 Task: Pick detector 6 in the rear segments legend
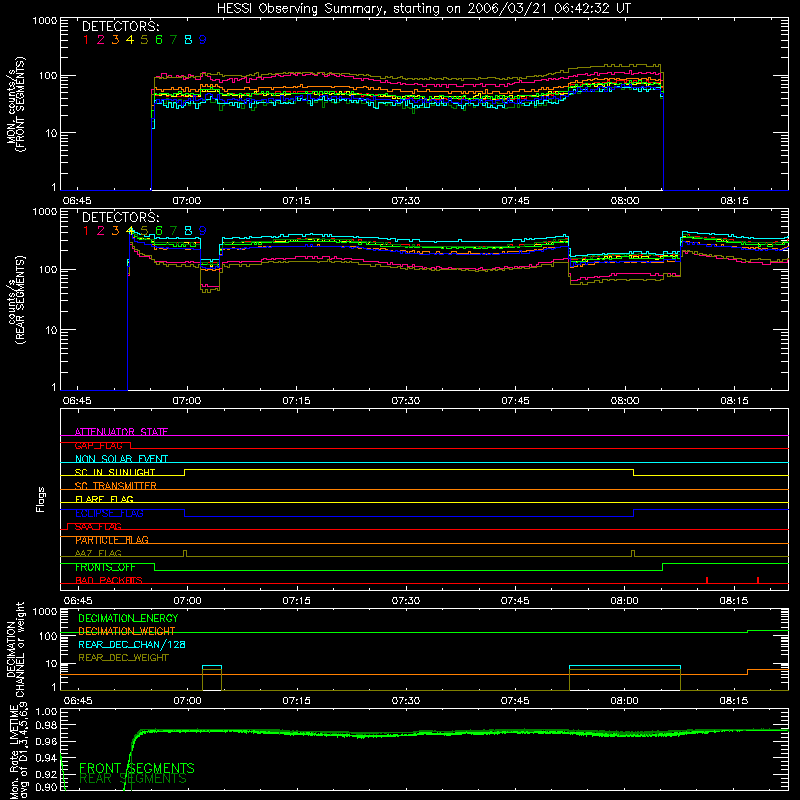pyautogui.click(x=159, y=231)
